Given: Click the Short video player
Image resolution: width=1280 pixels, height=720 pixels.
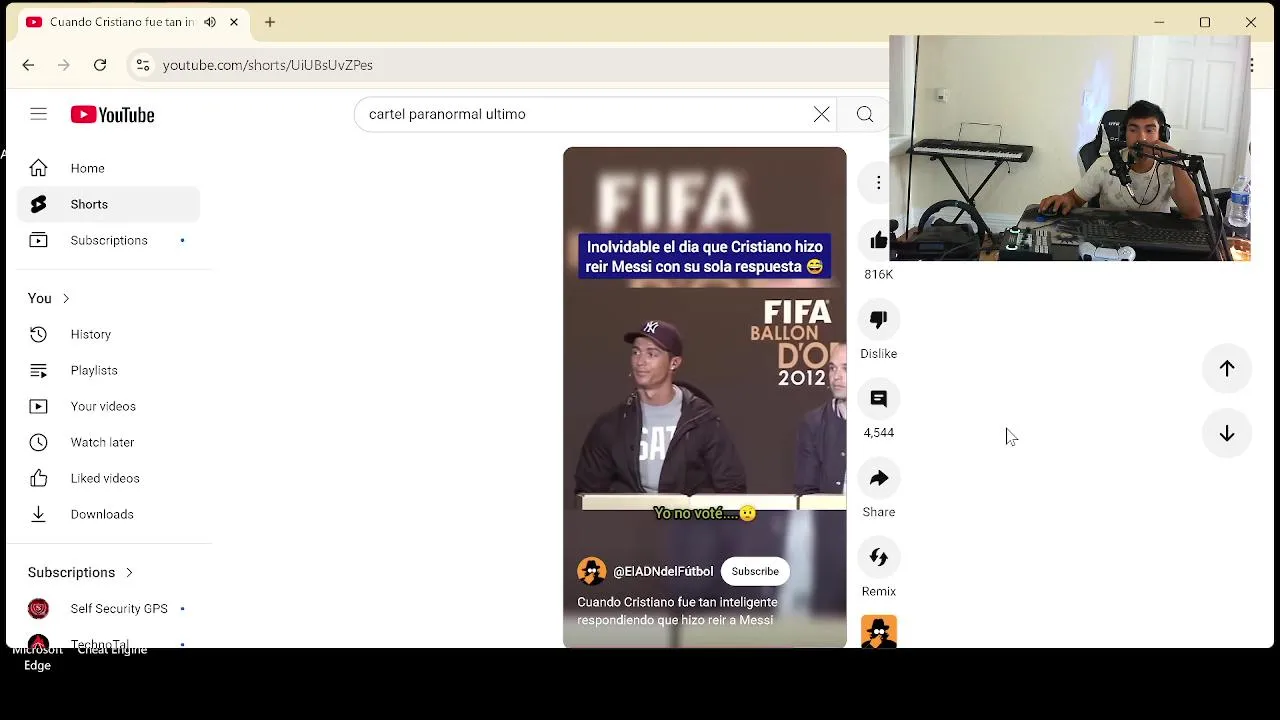Looking at the screenshot, I should coord(704,397).
